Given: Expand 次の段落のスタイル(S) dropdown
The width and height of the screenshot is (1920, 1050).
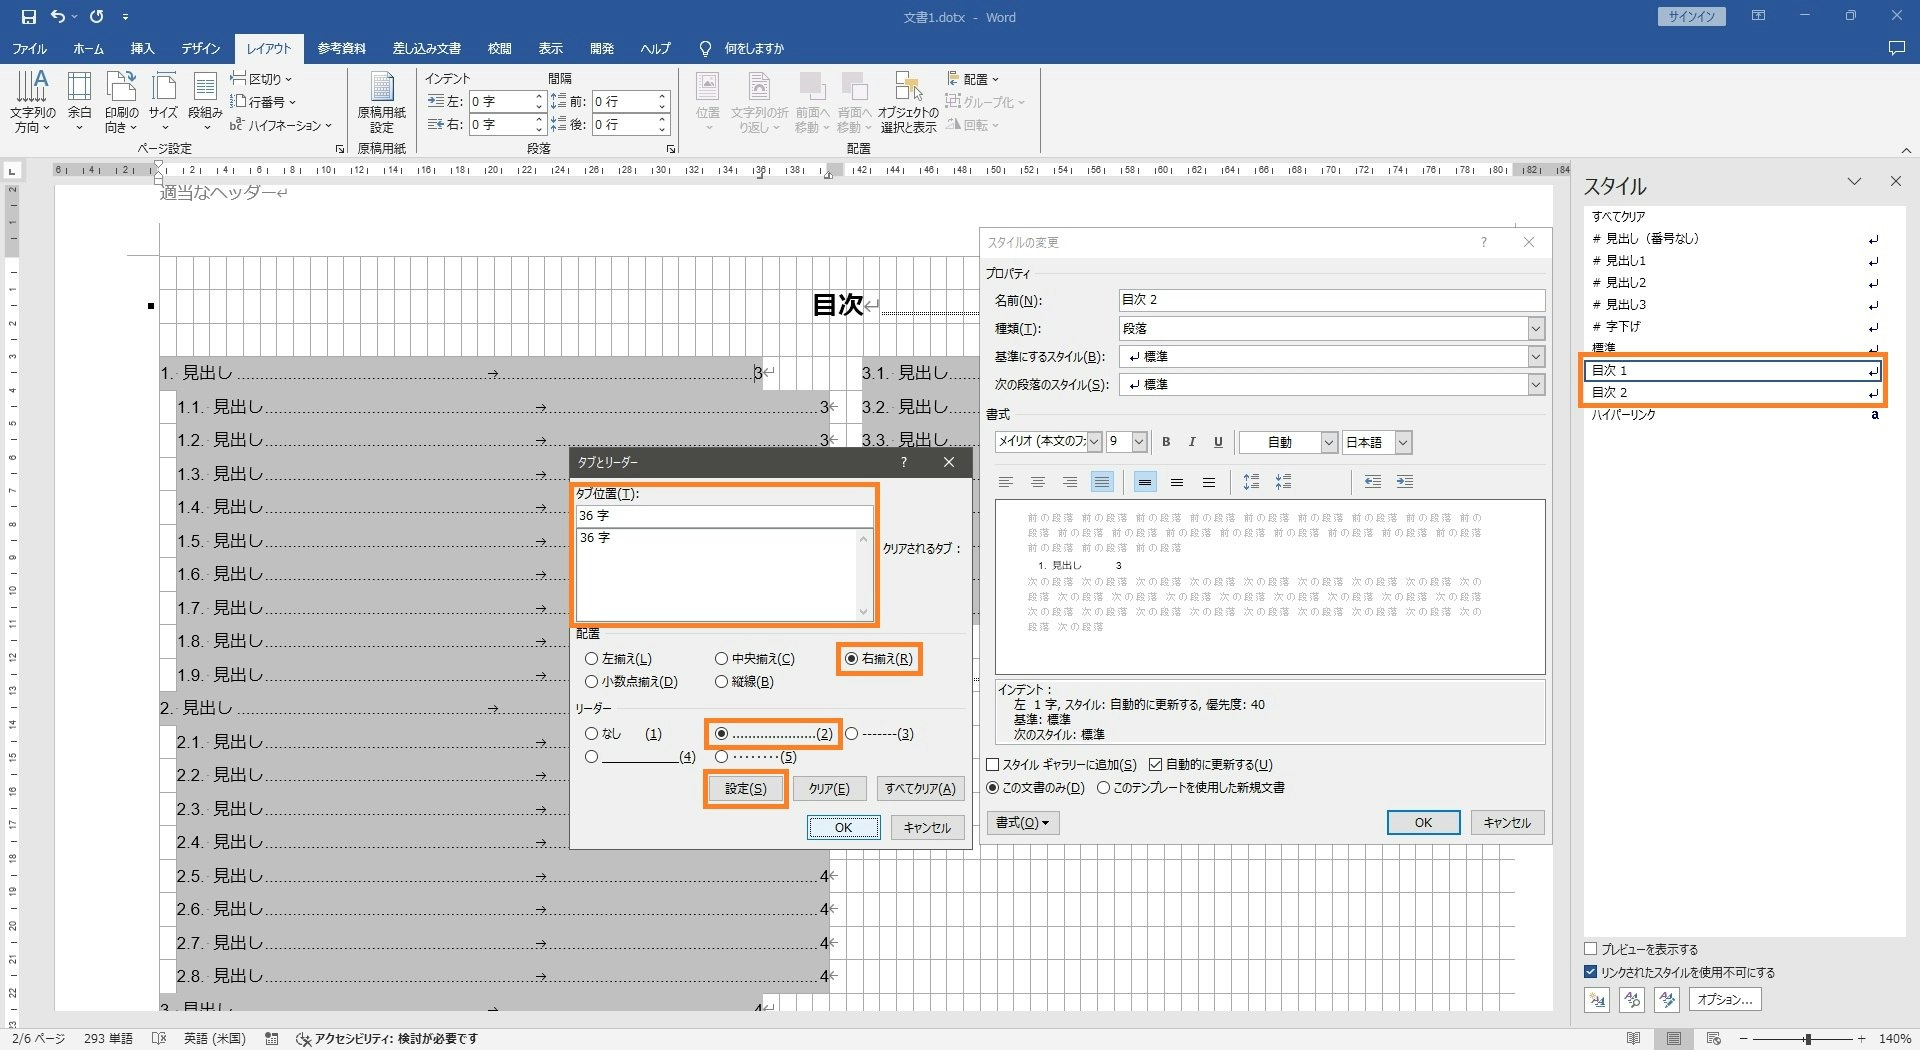Looking at the screenshot, I should (1535, 385).
